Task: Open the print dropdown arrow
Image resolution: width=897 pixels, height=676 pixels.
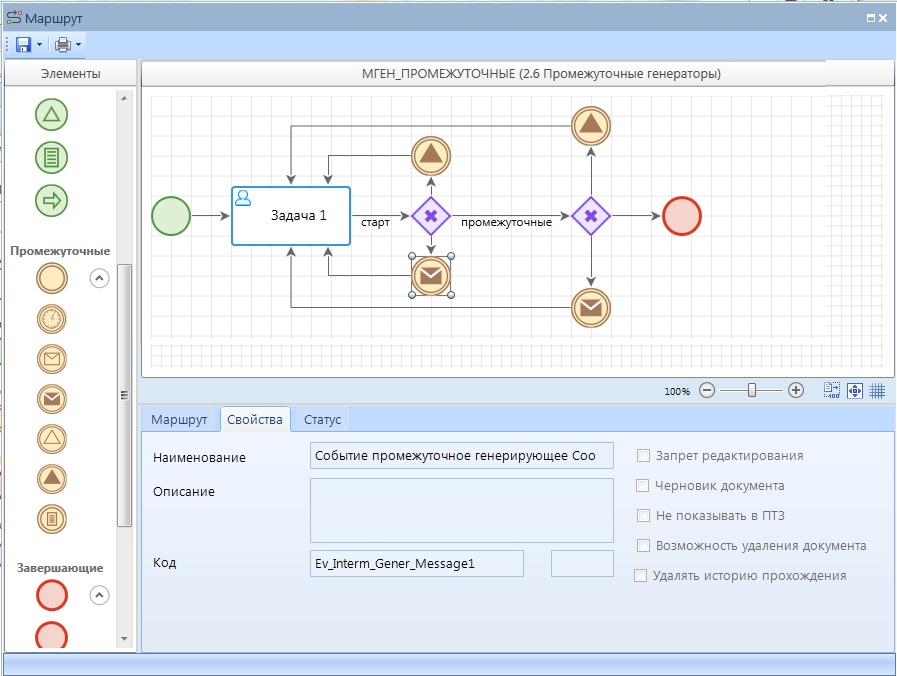Action: point(78,45)
